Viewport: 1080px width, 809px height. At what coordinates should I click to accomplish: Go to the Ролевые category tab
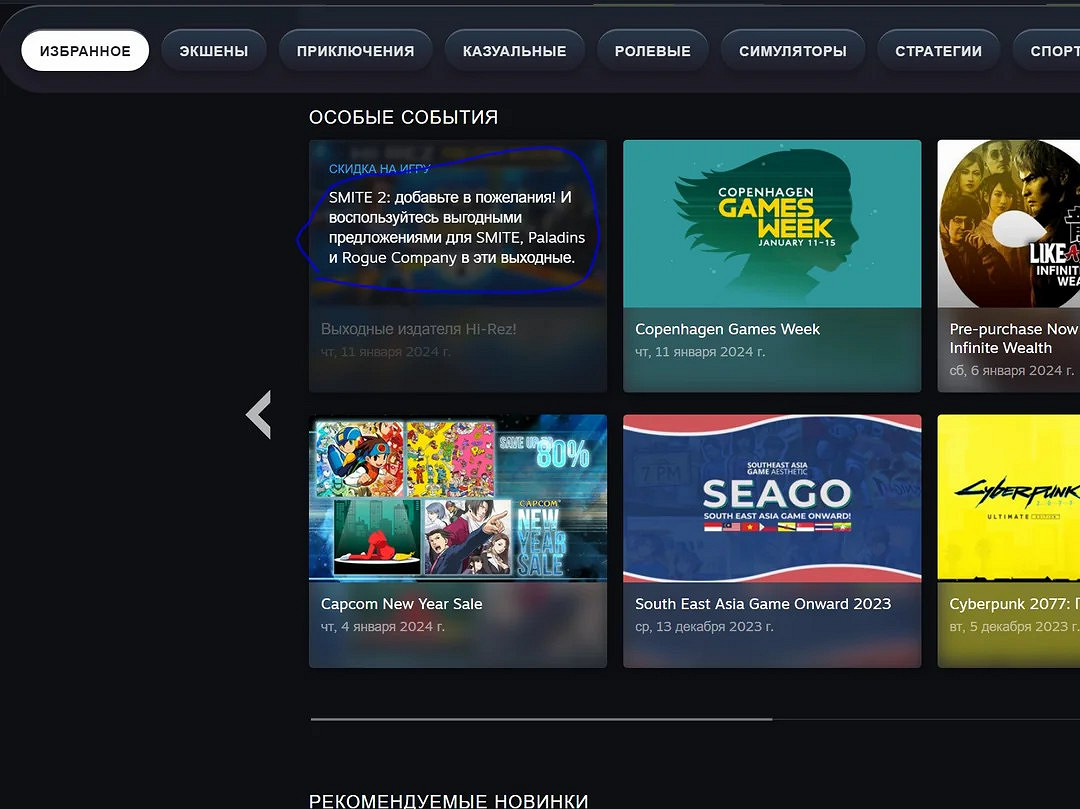point(652,51)
